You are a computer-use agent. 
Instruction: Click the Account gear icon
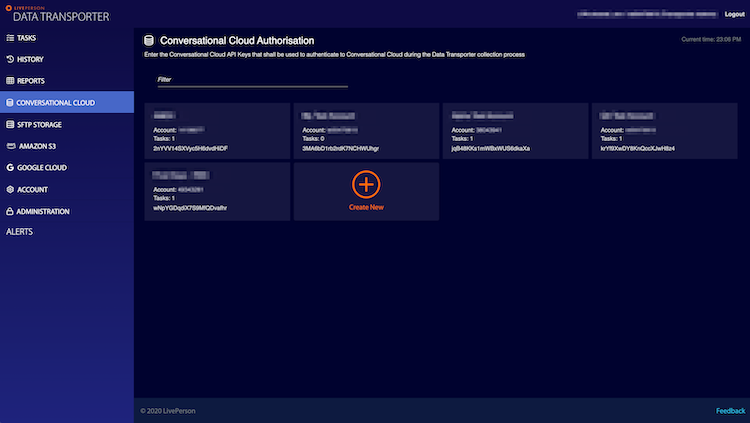point(10,189)
